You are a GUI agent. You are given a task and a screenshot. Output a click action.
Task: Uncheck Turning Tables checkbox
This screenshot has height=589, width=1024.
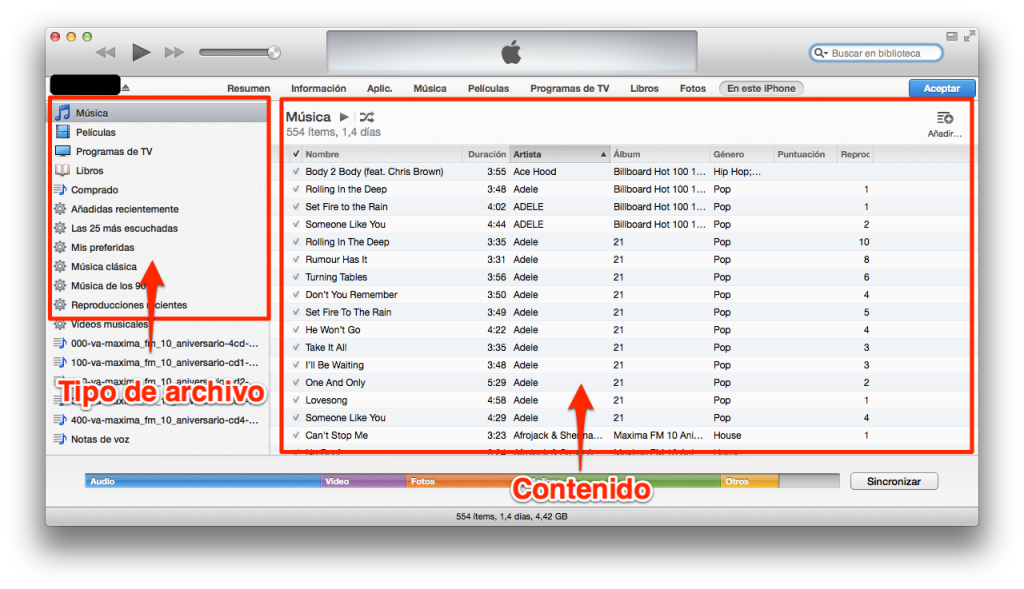click(x=296, y=277)
